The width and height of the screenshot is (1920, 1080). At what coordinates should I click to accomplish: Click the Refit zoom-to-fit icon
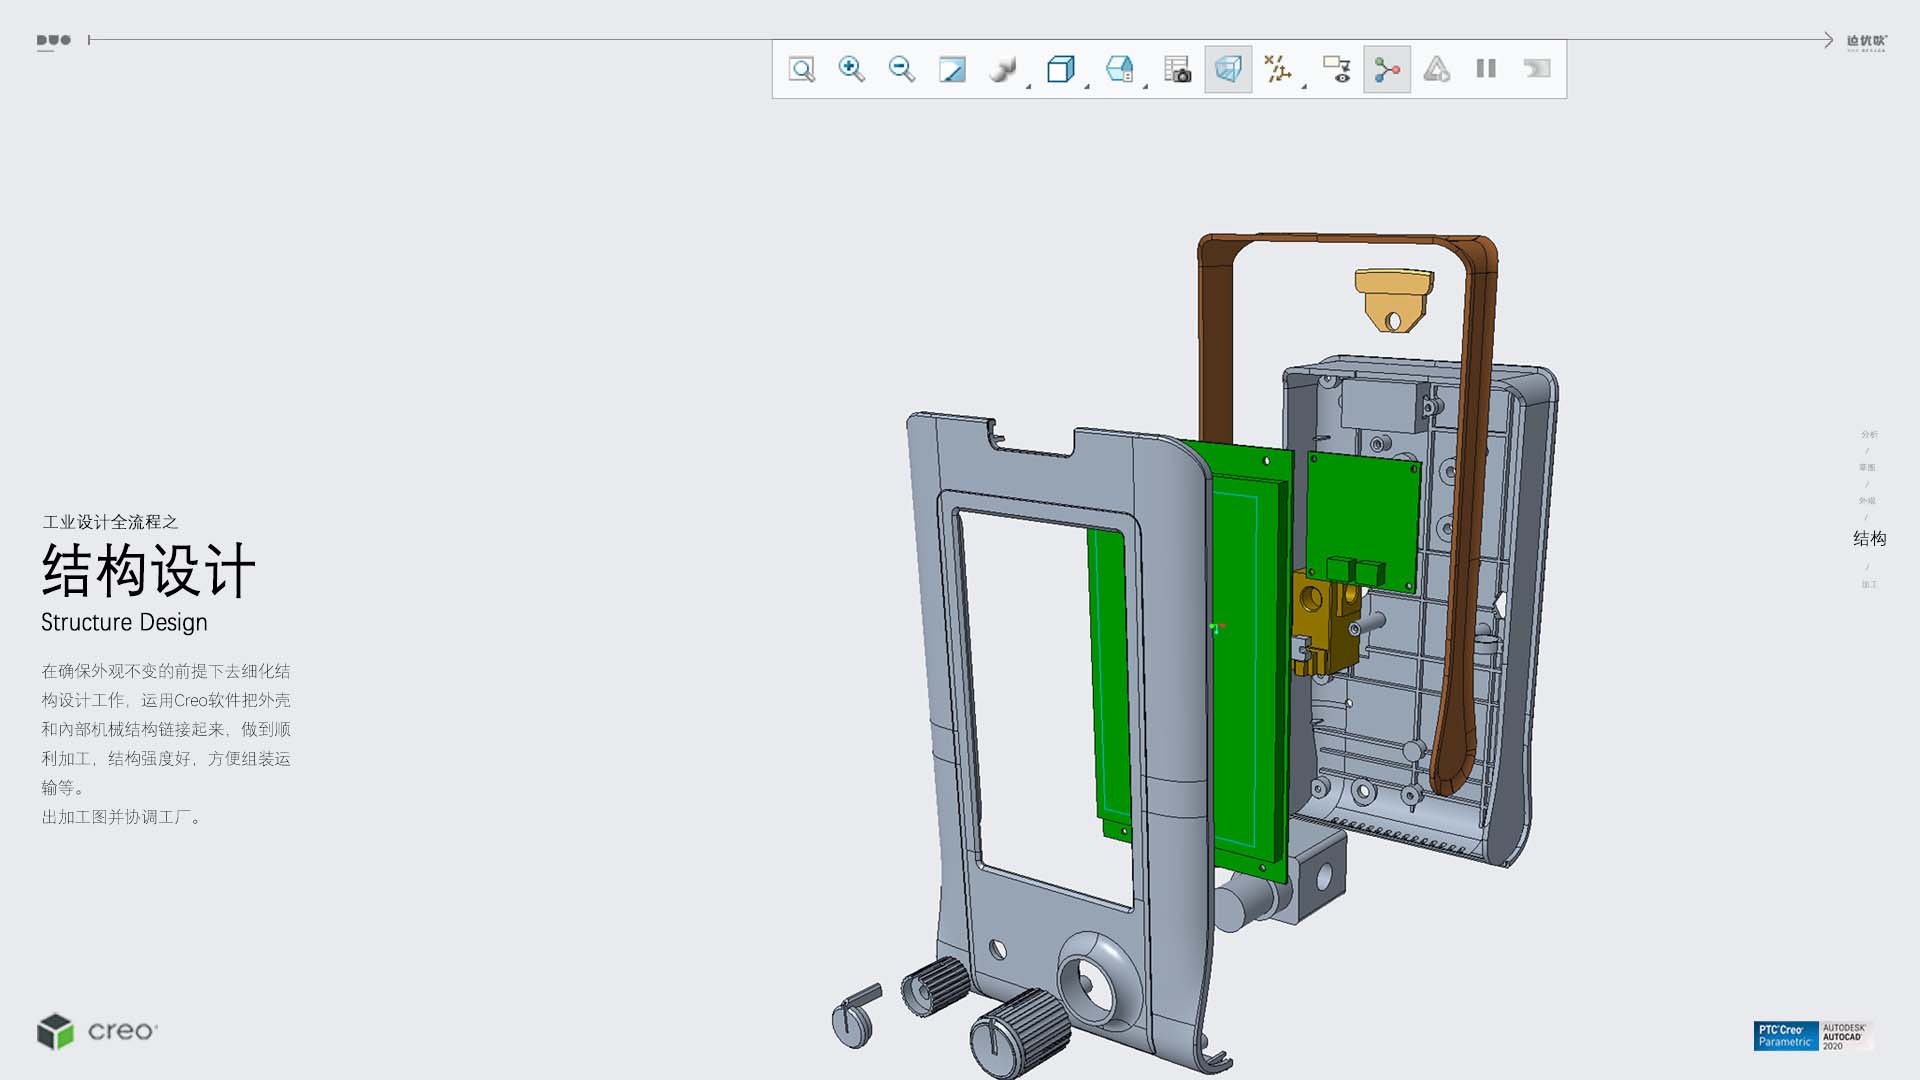click(802, 69)
